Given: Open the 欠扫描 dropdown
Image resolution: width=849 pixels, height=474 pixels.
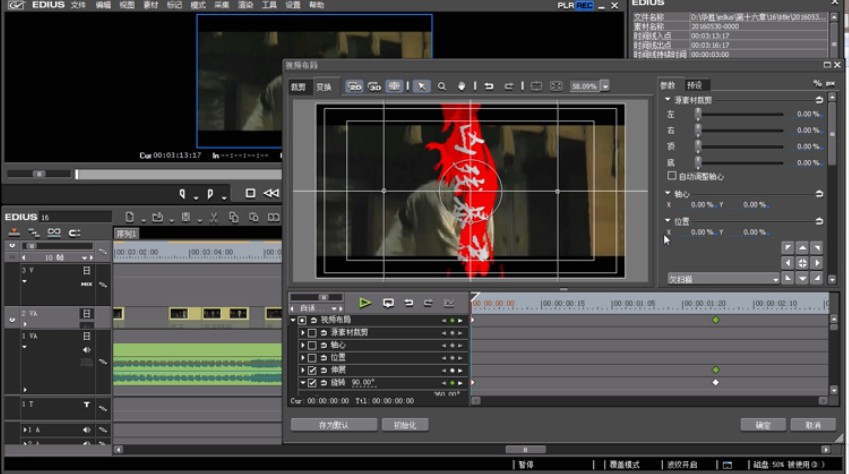Looking at the screenshot, I should point(723,278).
